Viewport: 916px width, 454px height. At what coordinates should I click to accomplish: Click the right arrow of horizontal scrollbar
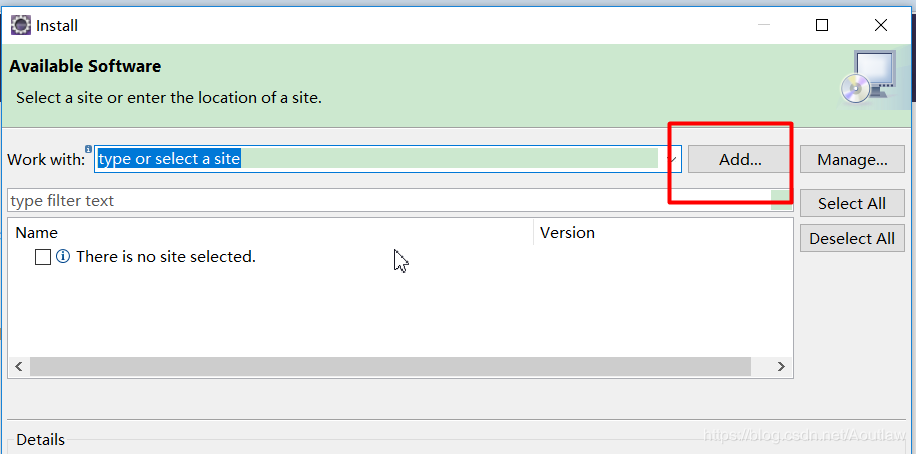coord(781,366)
